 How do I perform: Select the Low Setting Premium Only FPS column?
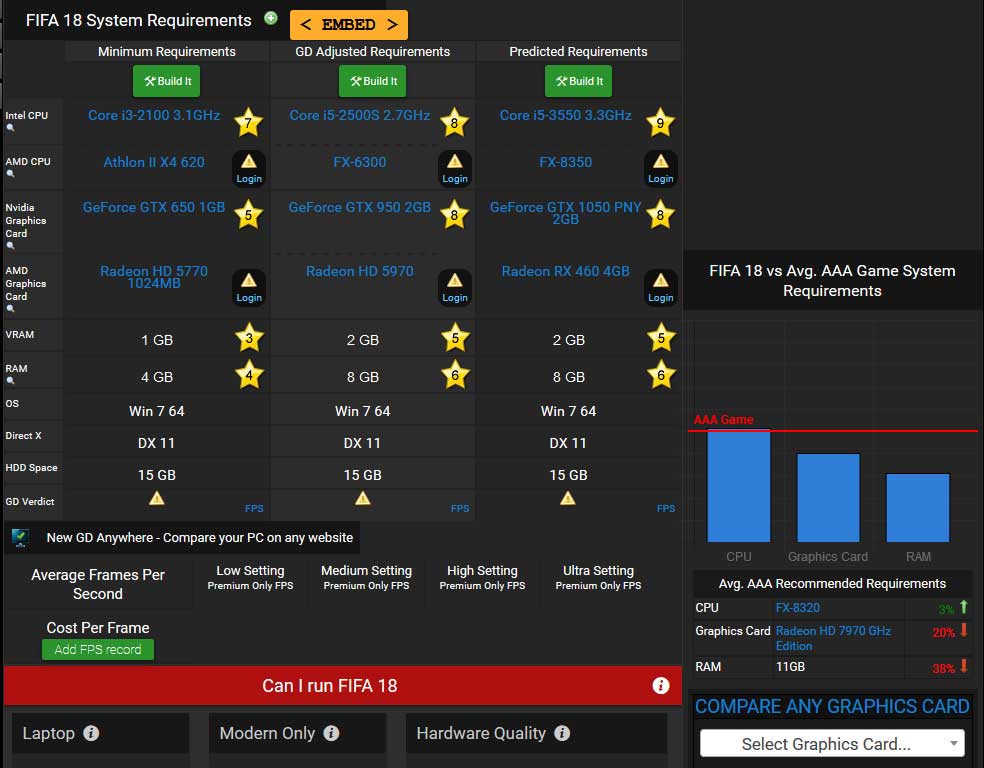[250, 577]
